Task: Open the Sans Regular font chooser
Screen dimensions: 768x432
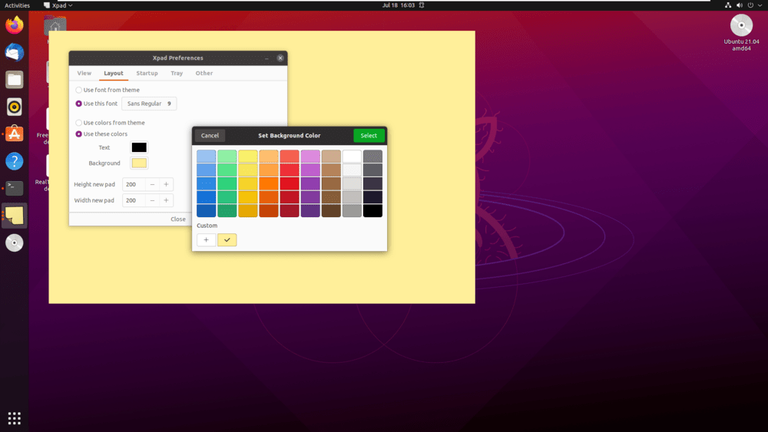Action: (x=149, y=103)
